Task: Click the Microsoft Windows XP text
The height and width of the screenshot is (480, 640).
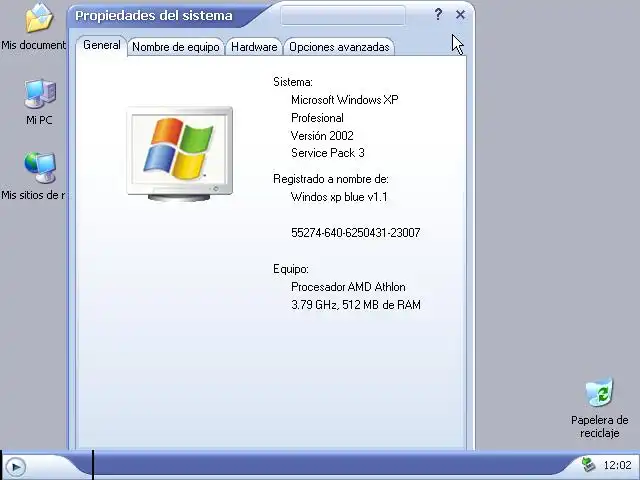Action: (344, 100)
